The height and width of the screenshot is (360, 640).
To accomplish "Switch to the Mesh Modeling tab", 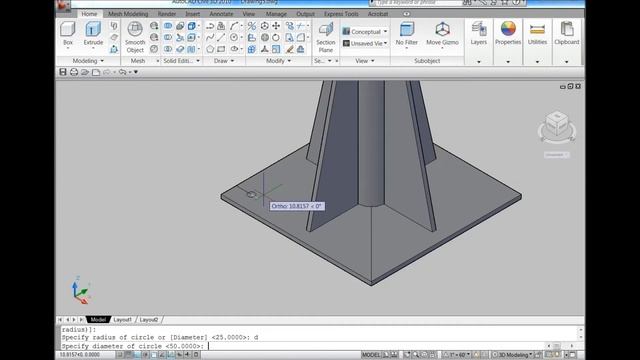I will click(x=128, y=14).
